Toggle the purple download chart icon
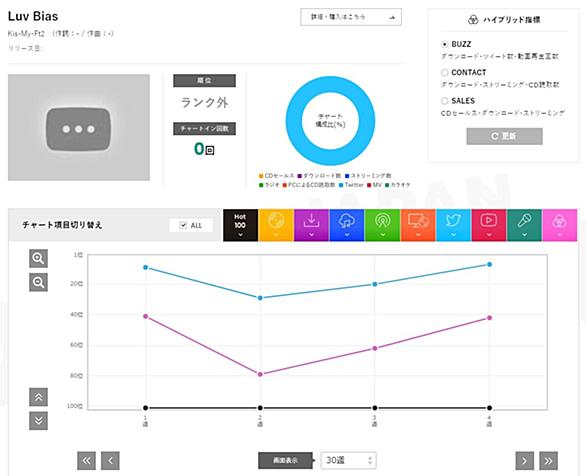This screenshot has width=586, height=476. tap(311, 225)
